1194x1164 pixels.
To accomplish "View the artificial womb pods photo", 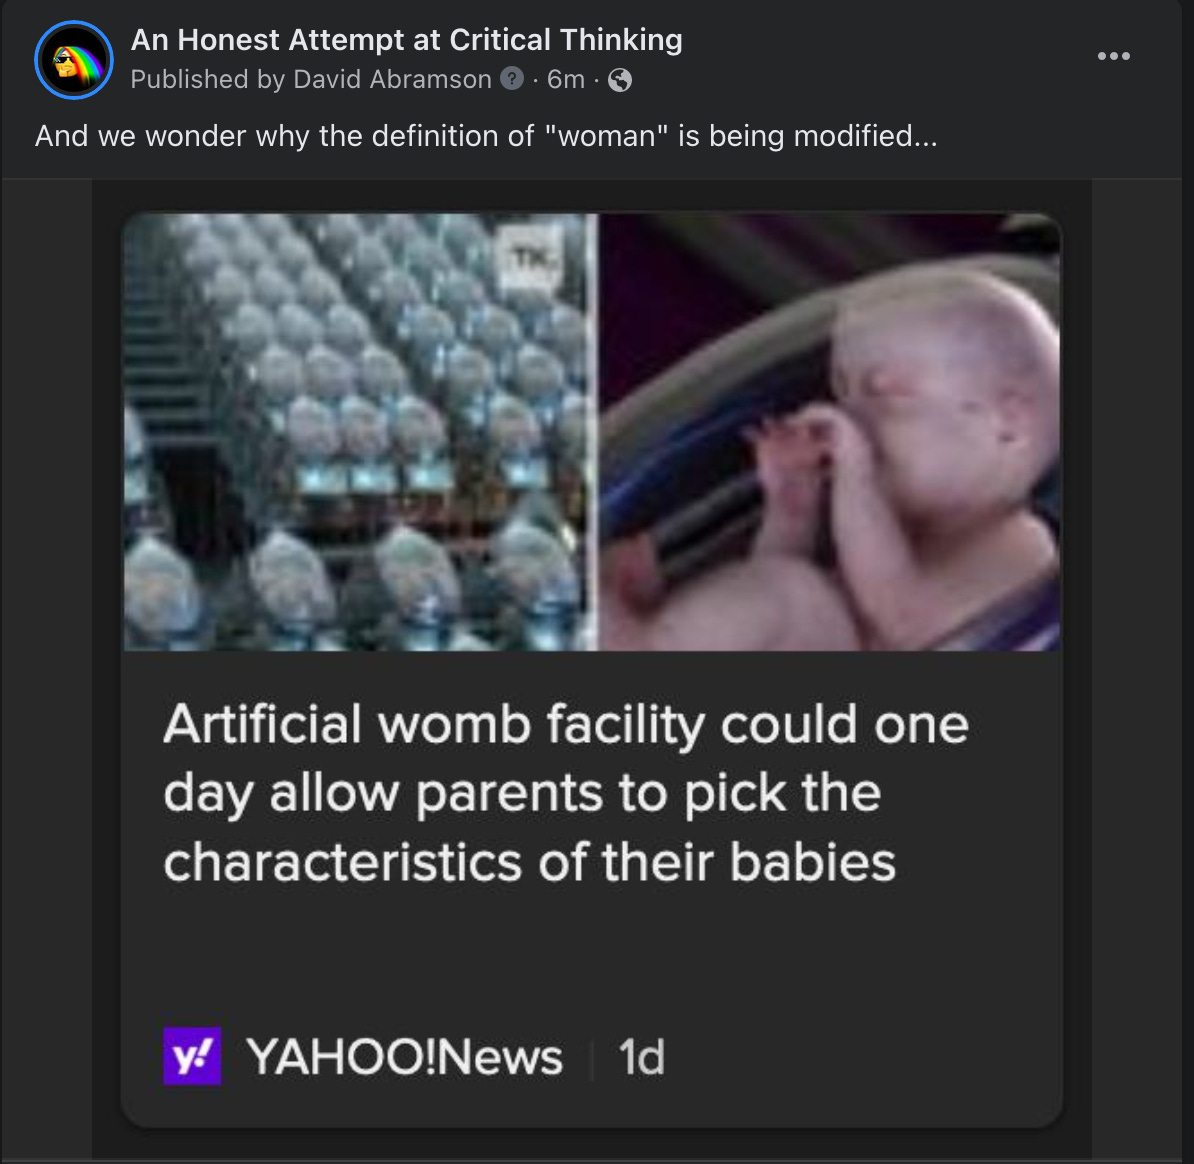I will pyautogui.click(x=359, y=432).
